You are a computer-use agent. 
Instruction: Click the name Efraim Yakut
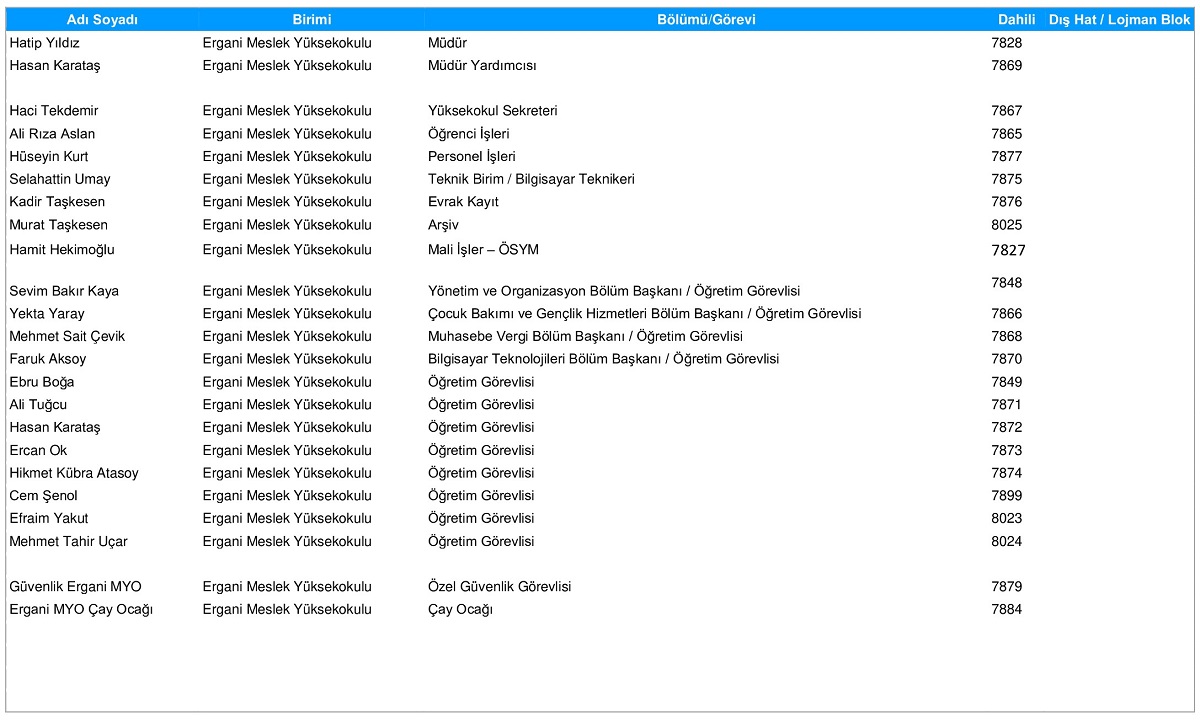(49, 519)
